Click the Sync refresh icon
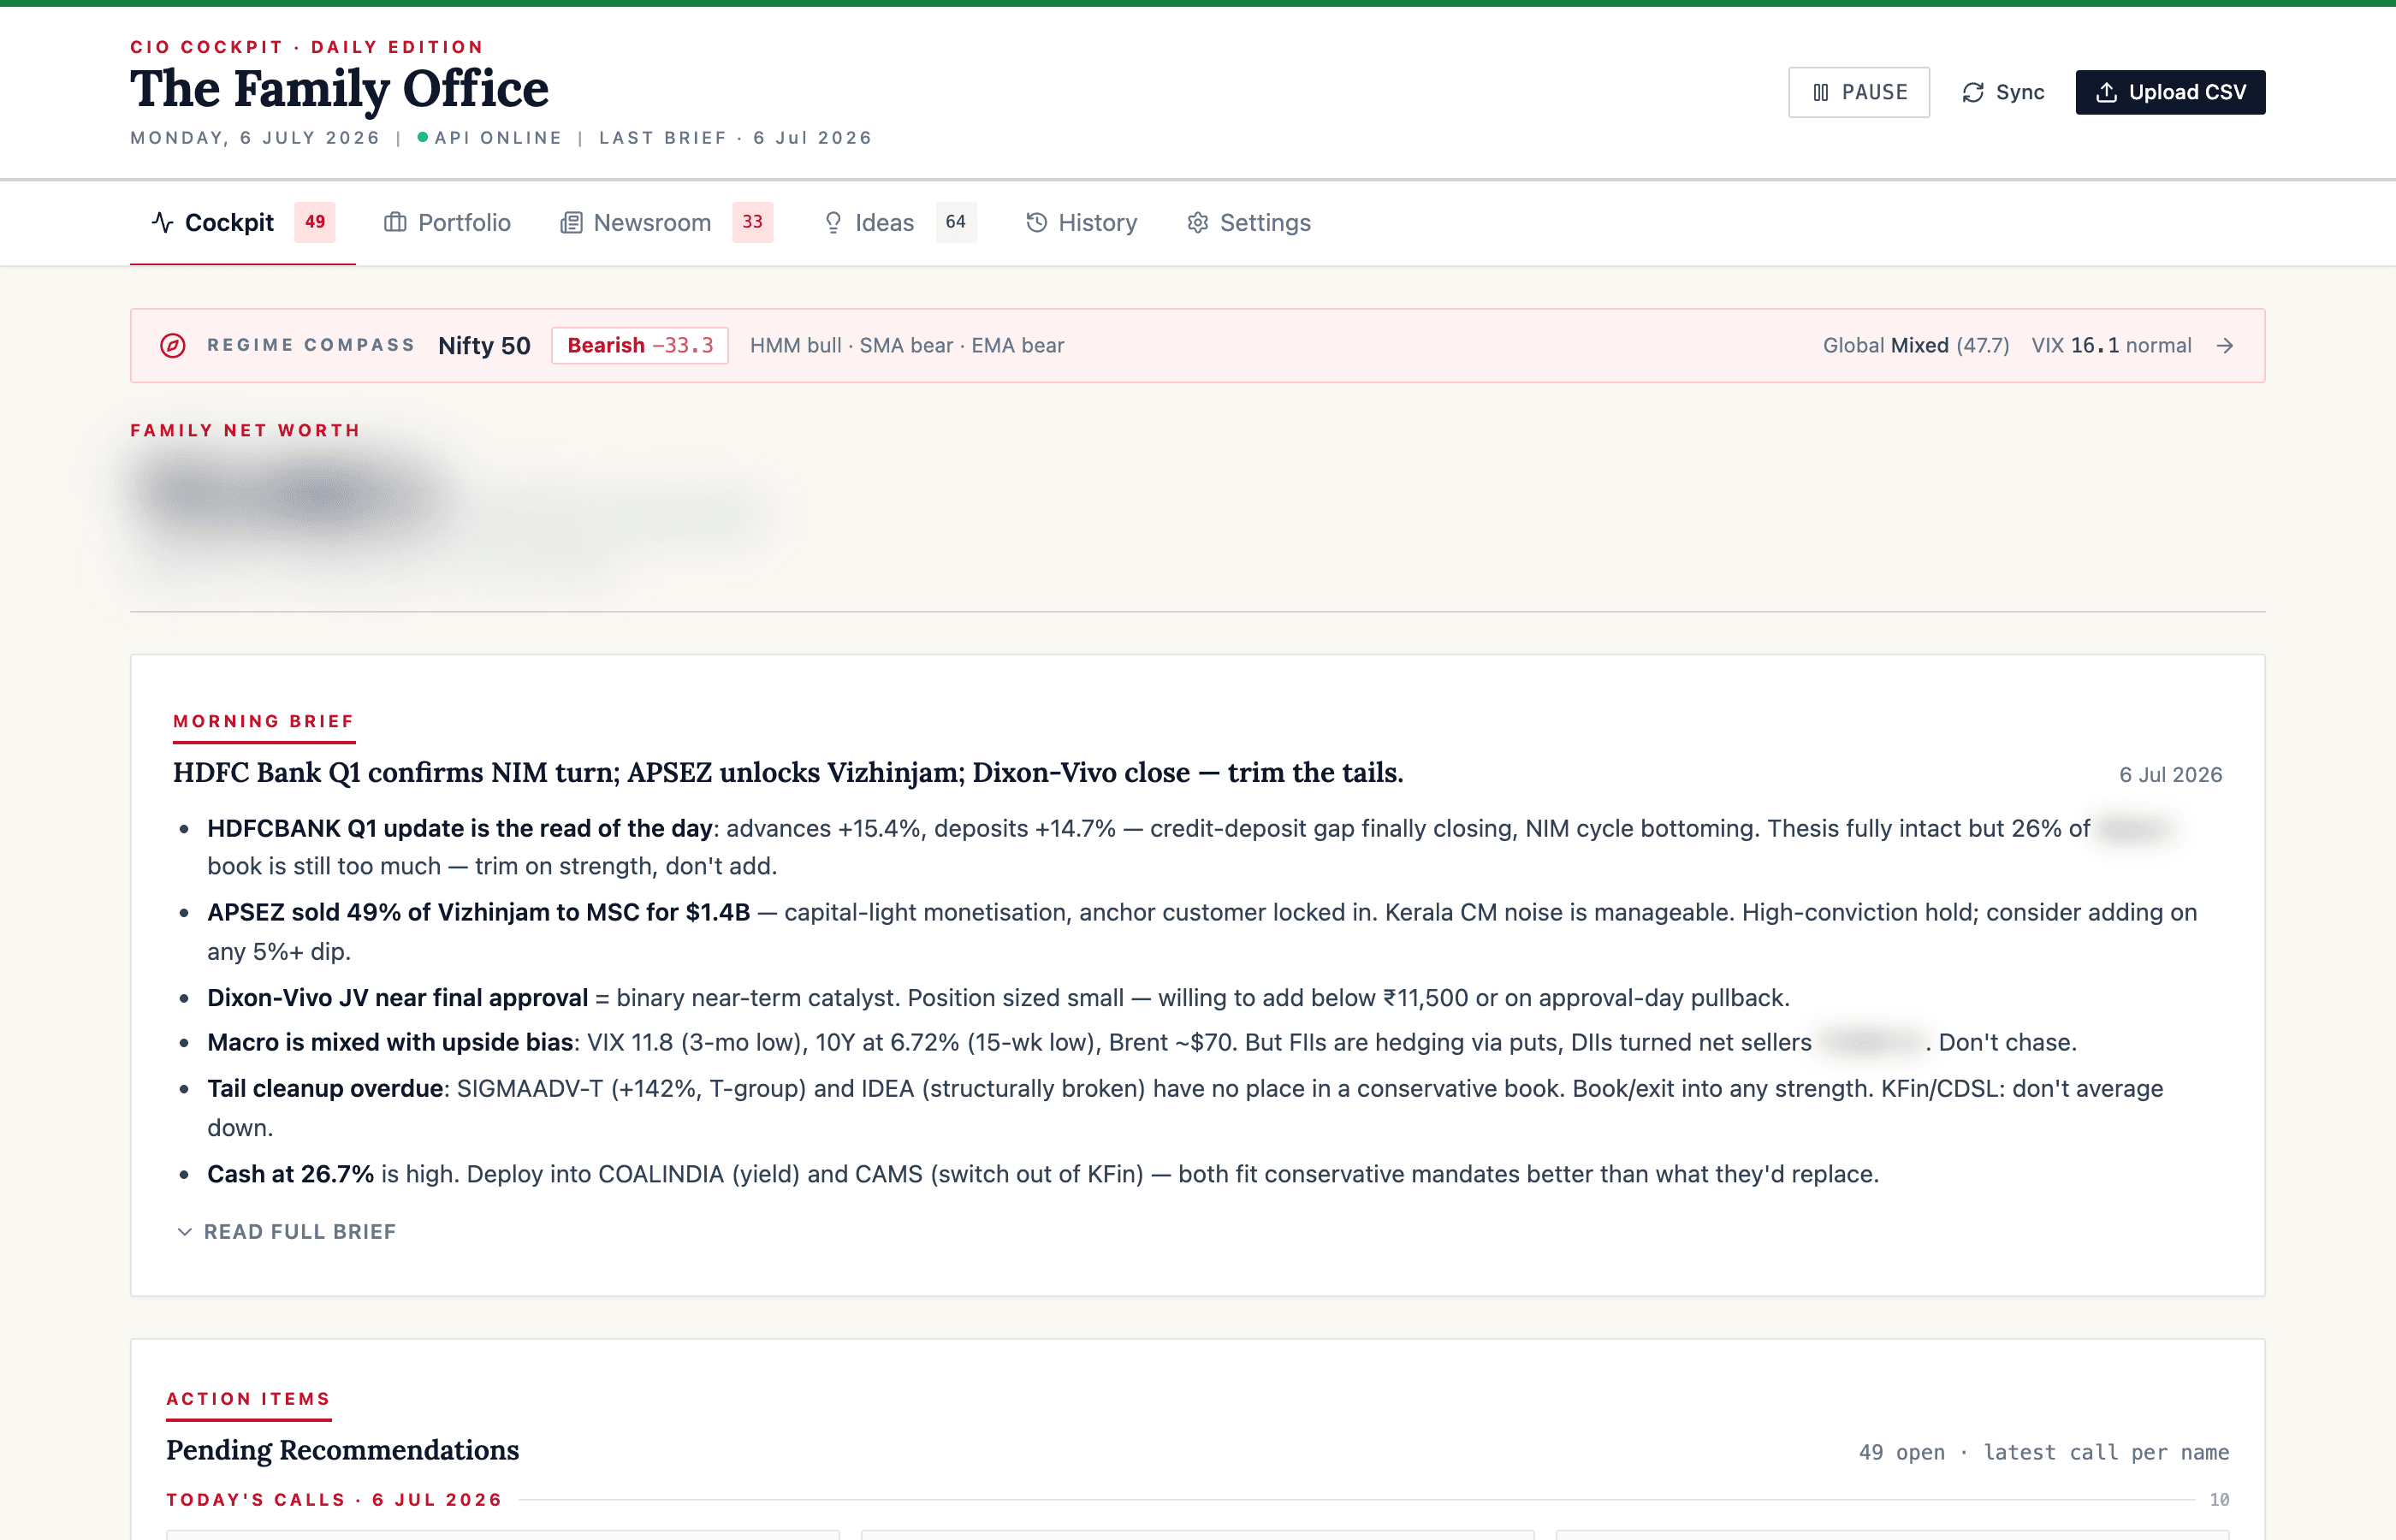The width and height of the screenshot is (2396, 1540). click(x=1972, y=92)
